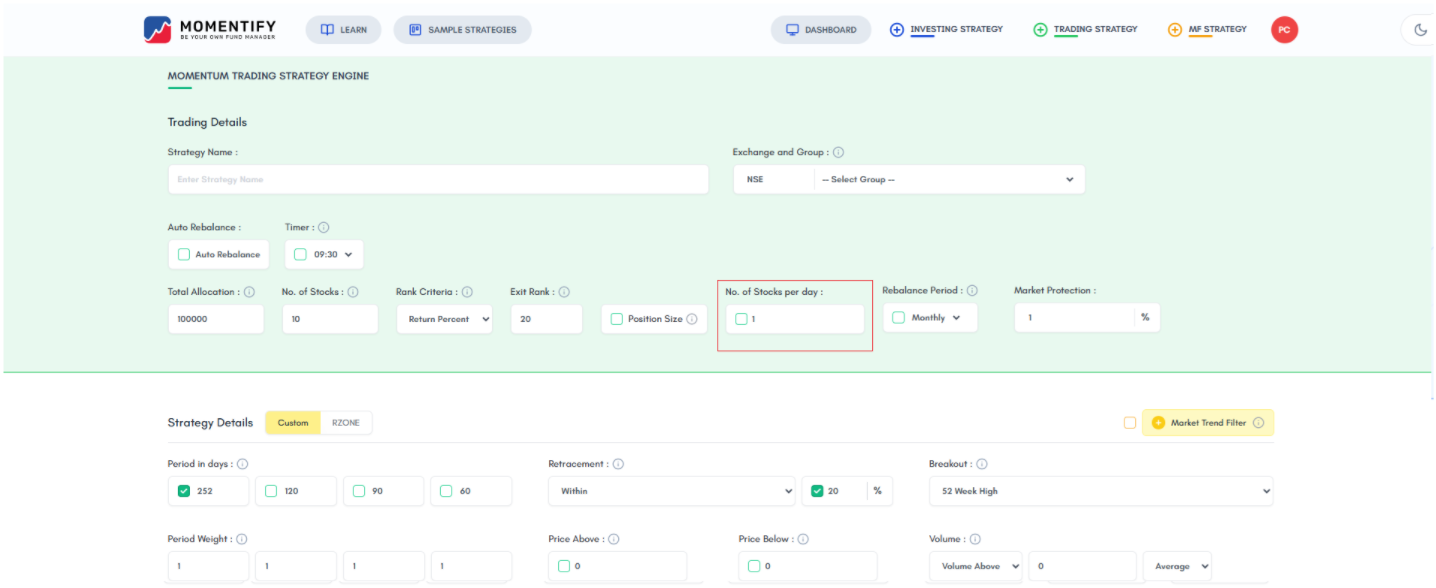1436x588 pixels.
Task: Click info icon beside Price Below
Action: (803, 539)
